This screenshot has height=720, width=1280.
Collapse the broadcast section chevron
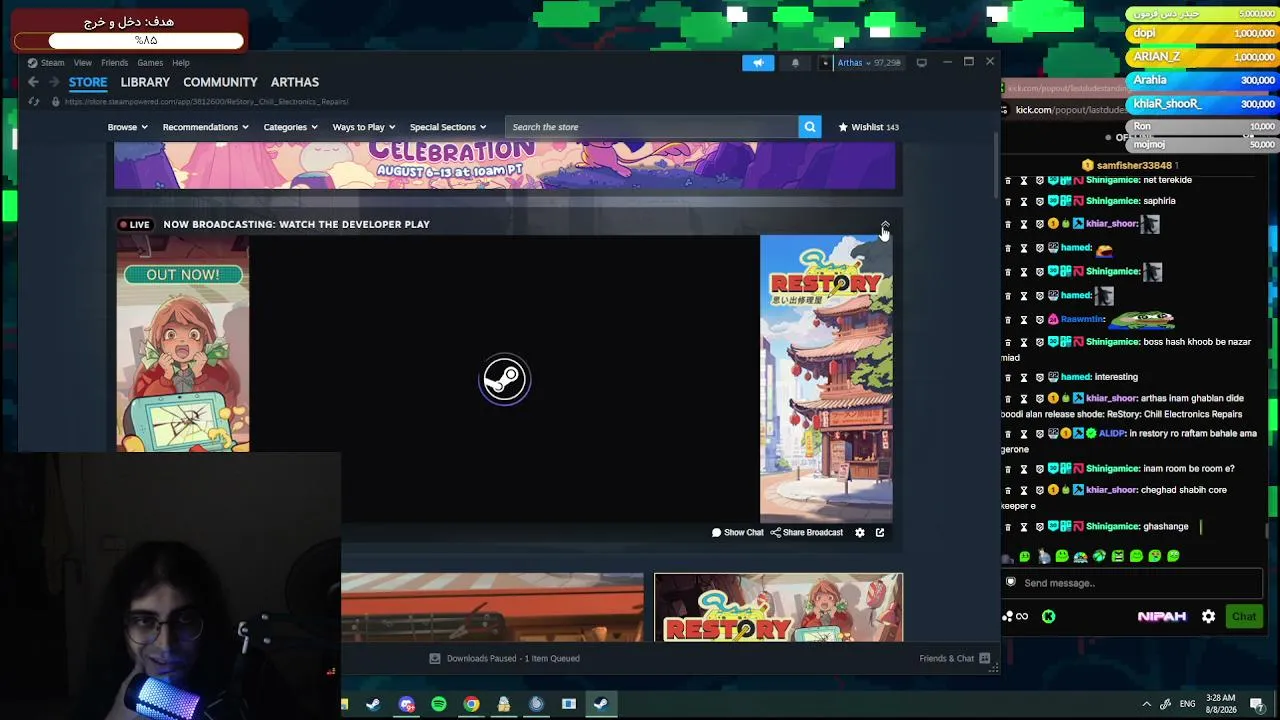pos(885,224)
